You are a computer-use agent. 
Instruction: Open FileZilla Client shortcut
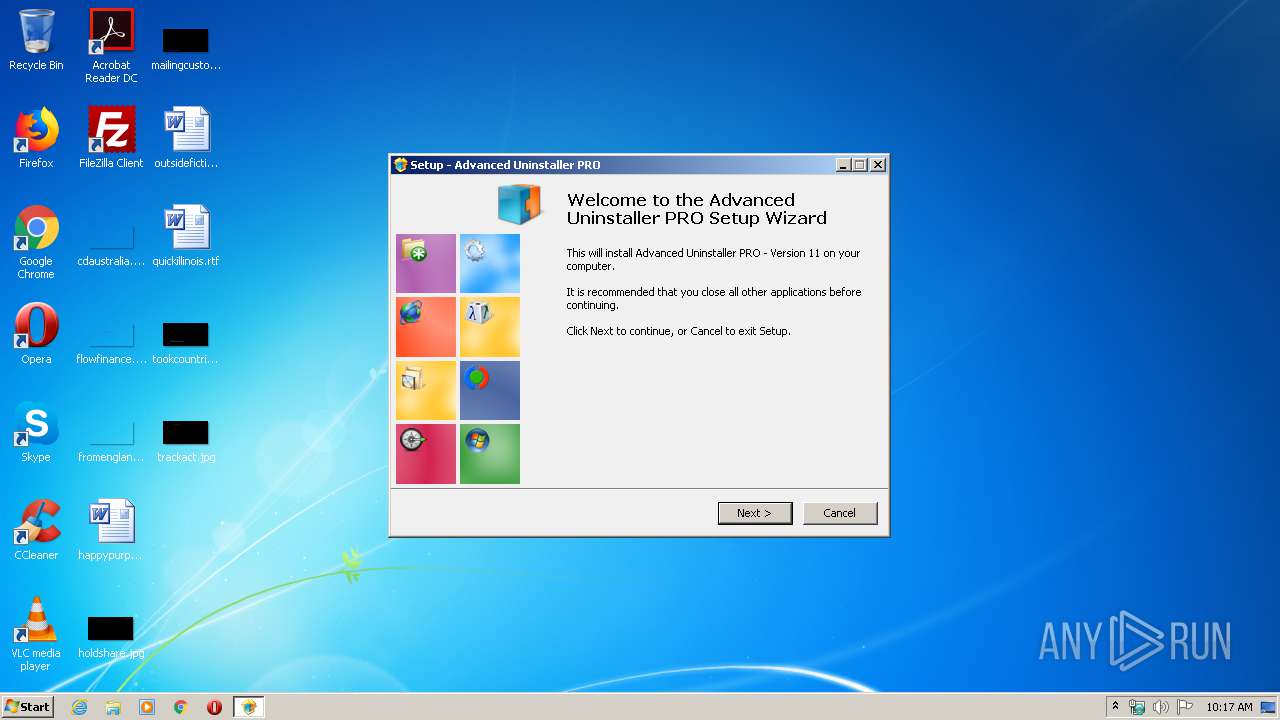[x=111, y=138]
